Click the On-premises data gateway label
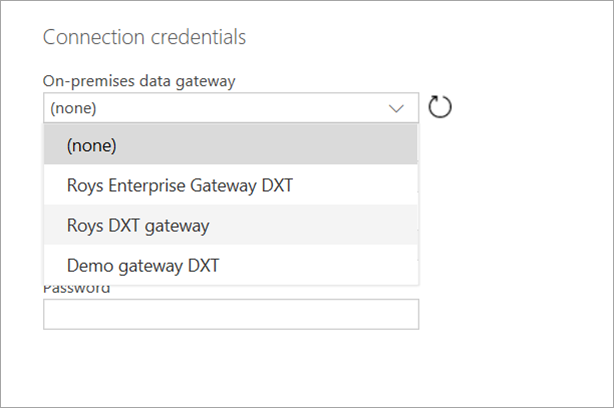The height and width of the screenshot is (408, 614). [x=138, y=81]
